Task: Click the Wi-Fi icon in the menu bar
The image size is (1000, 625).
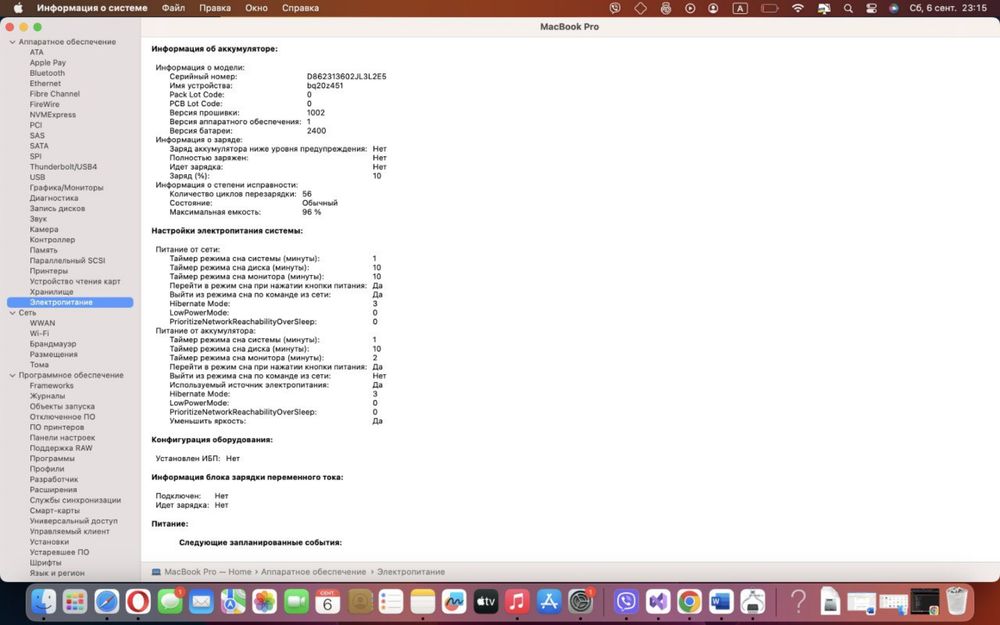Action: click(798, 8)
